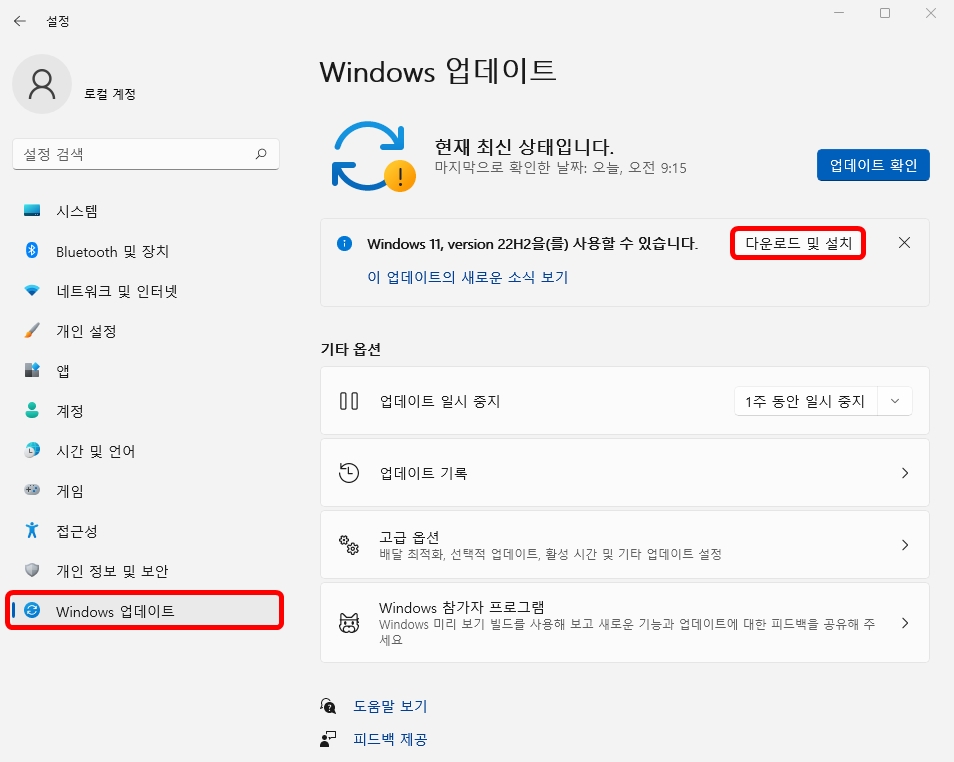Select Windows 업데이트 in the sidebar

point(145,610)
